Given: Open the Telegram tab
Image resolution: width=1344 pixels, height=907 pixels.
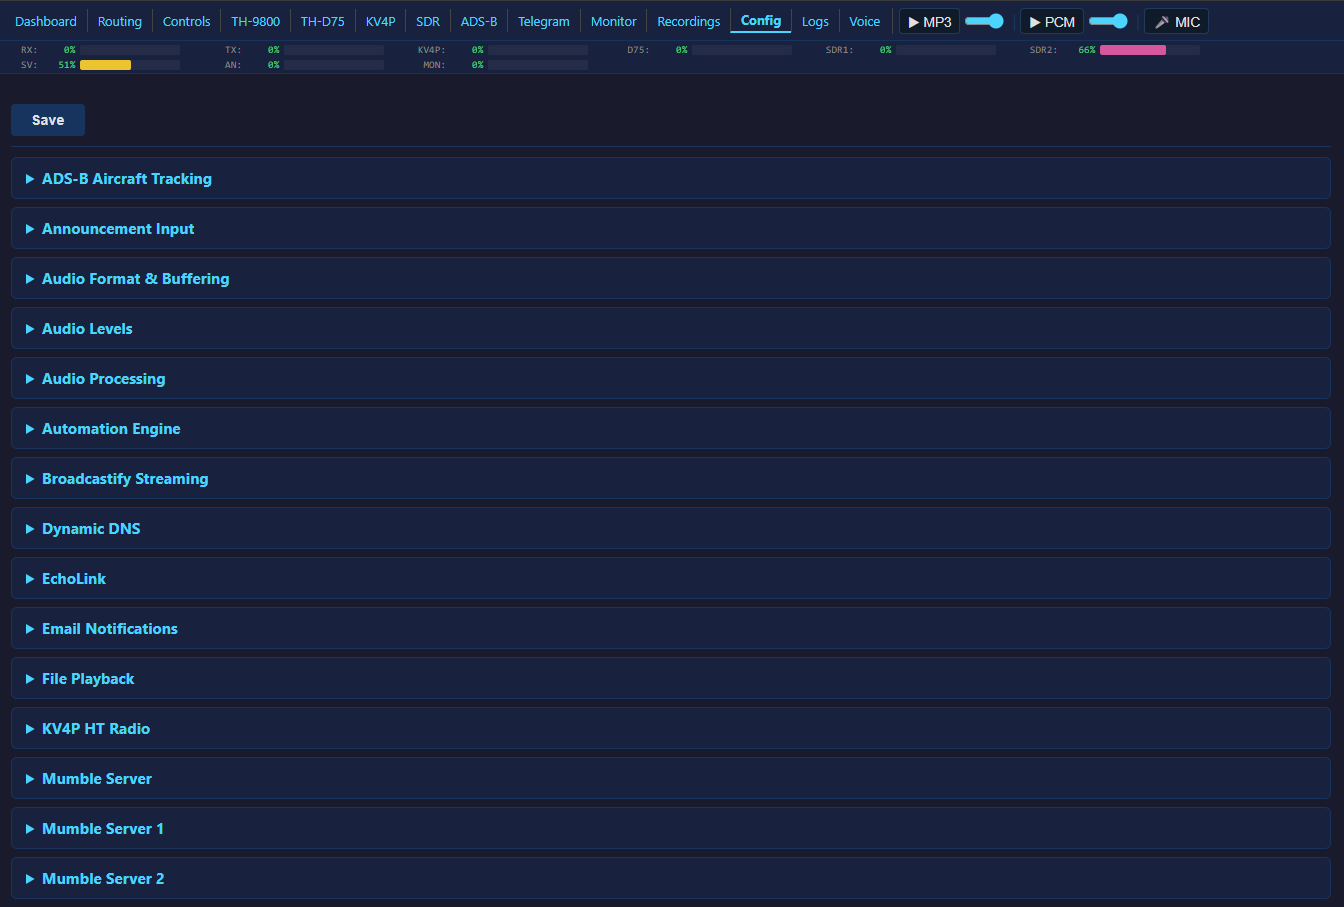Looking at the screenshot, I should pyautogui.click(x=544, y=21).
